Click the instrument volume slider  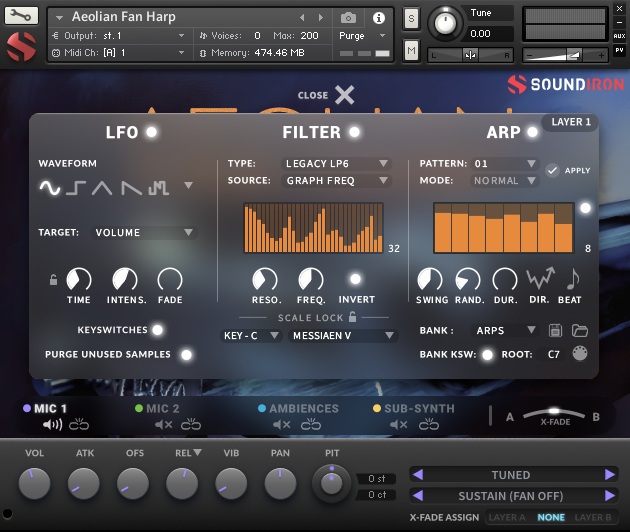(565, 55)
